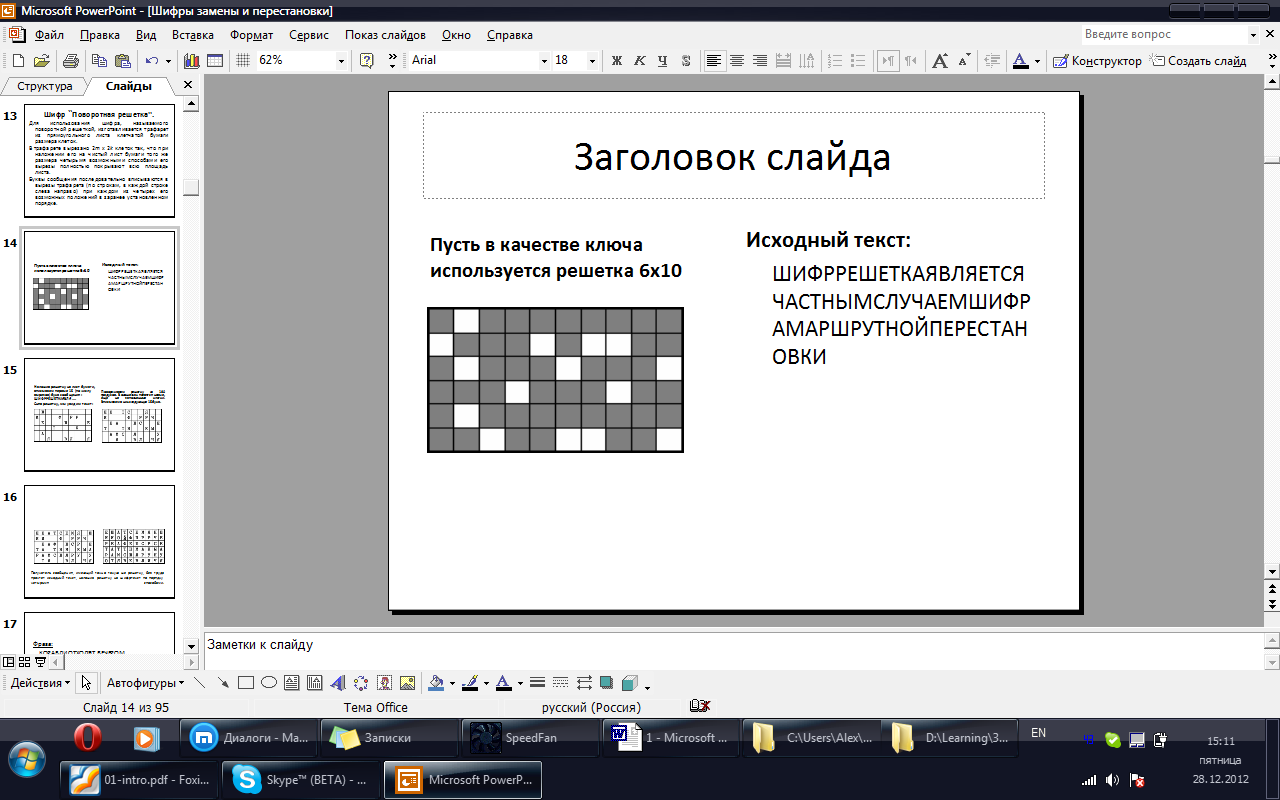This screenshot has height=800, width=1280.
Task: Click the 3-D style cube icon
Action: pos(629,683)
